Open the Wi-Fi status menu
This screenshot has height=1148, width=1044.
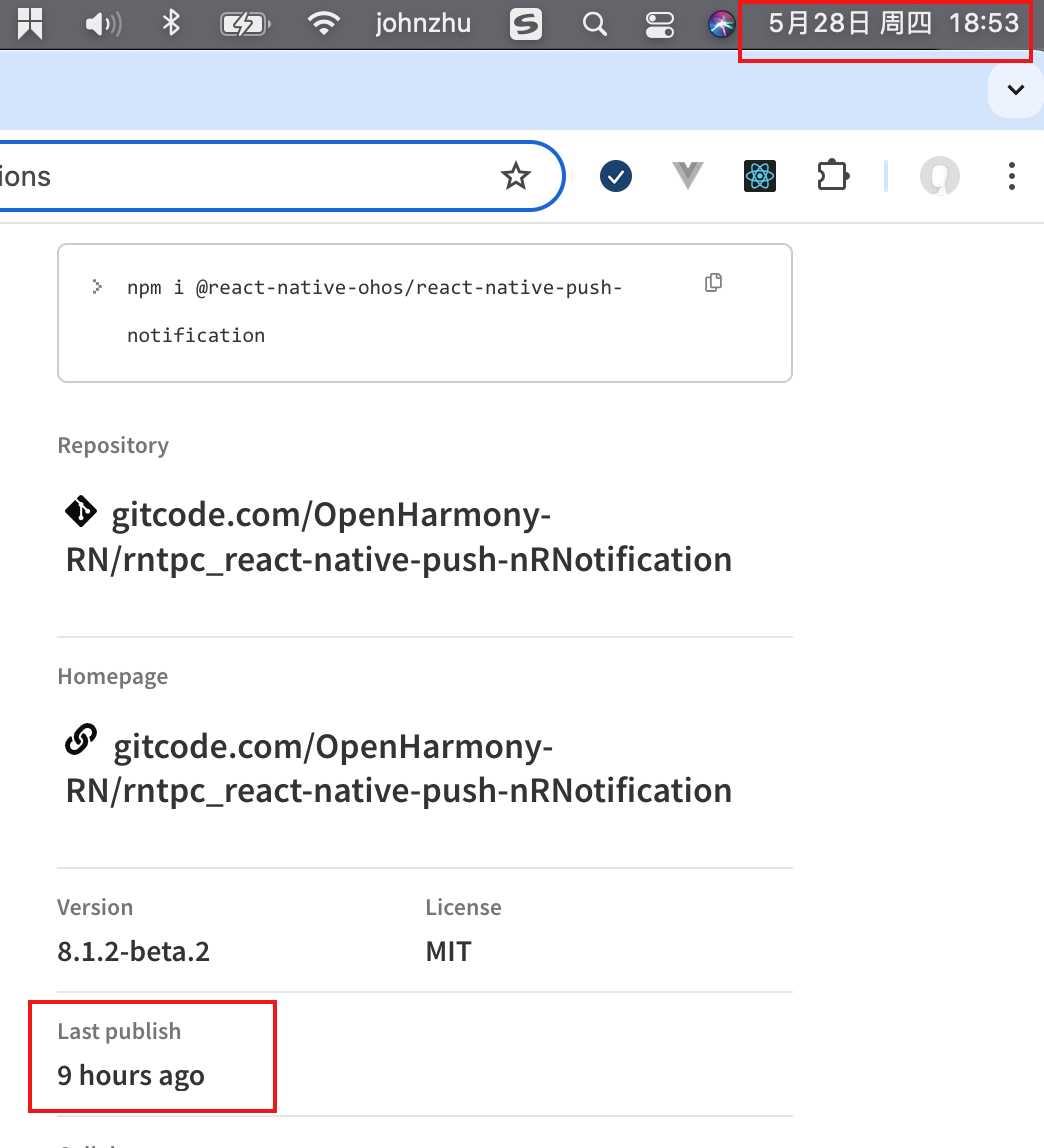323,23
